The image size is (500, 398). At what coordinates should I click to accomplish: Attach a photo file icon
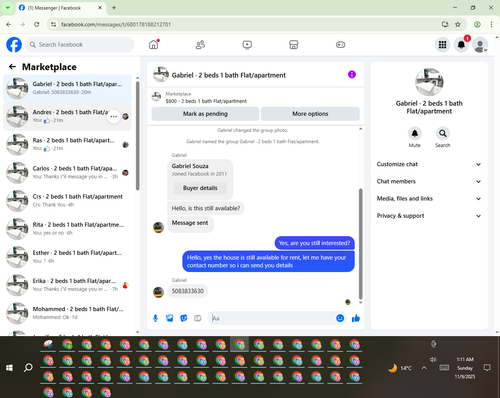pyautogui.click(x=170, y=318)
